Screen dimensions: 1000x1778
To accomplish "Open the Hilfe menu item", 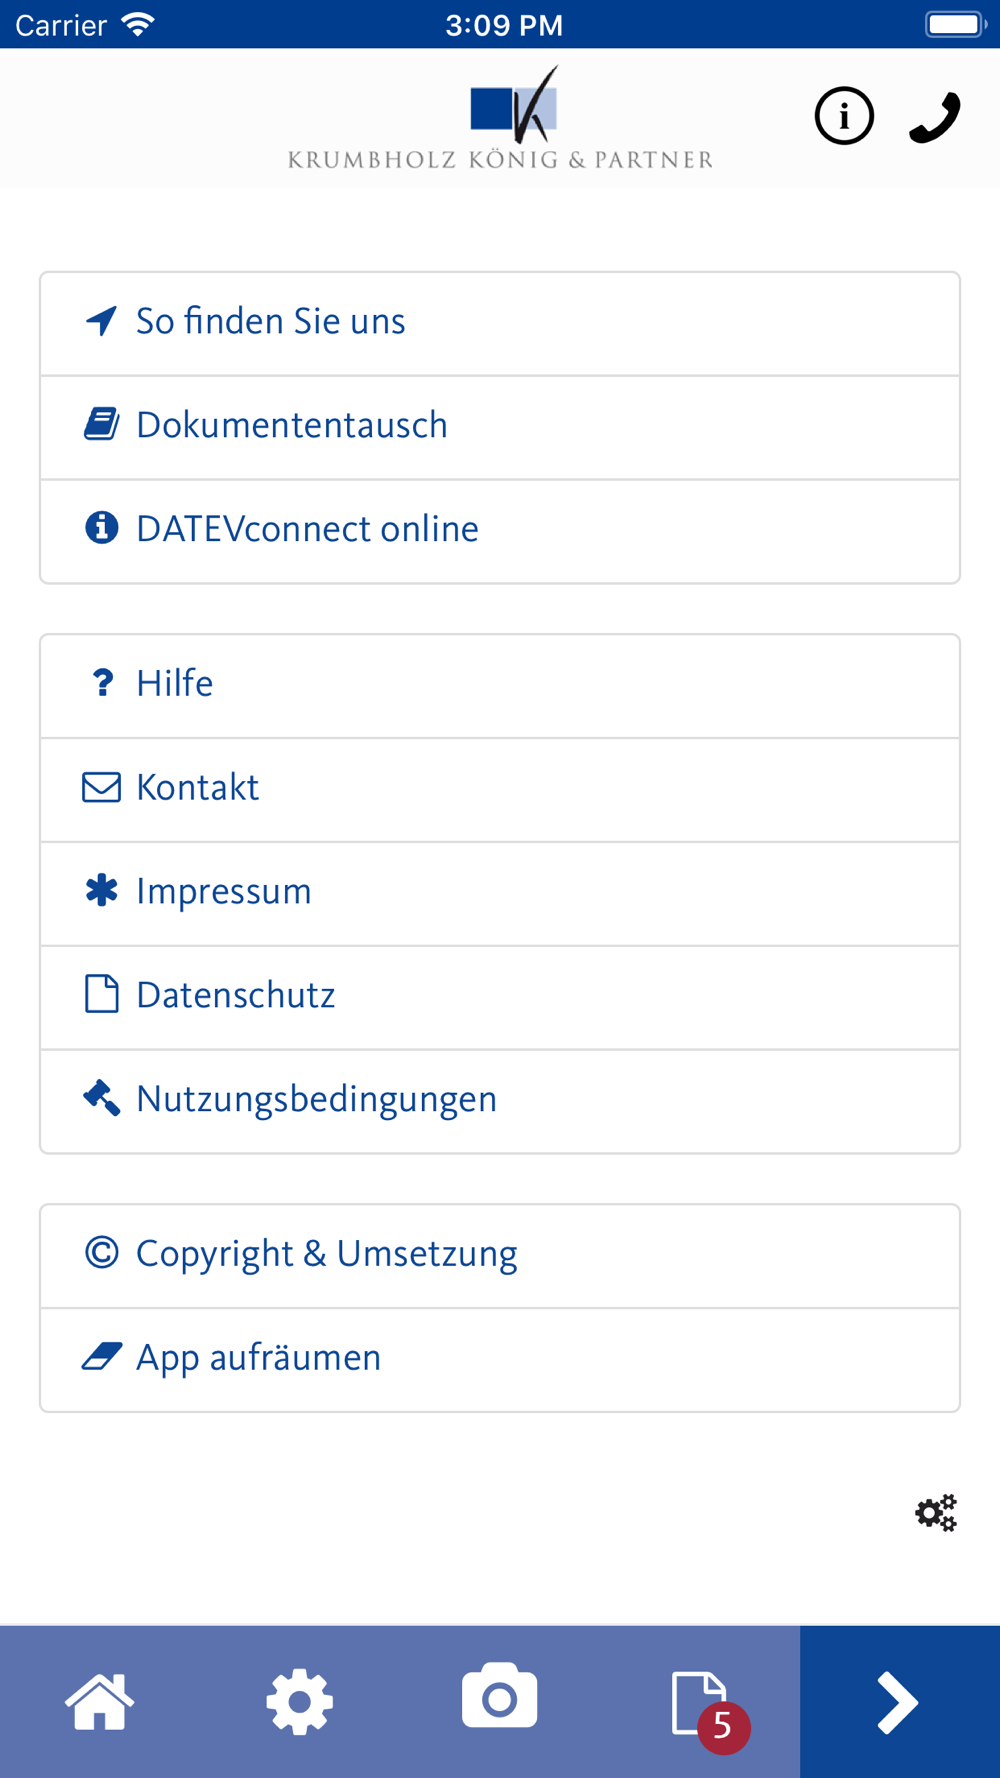I will (x=500, y=685).
